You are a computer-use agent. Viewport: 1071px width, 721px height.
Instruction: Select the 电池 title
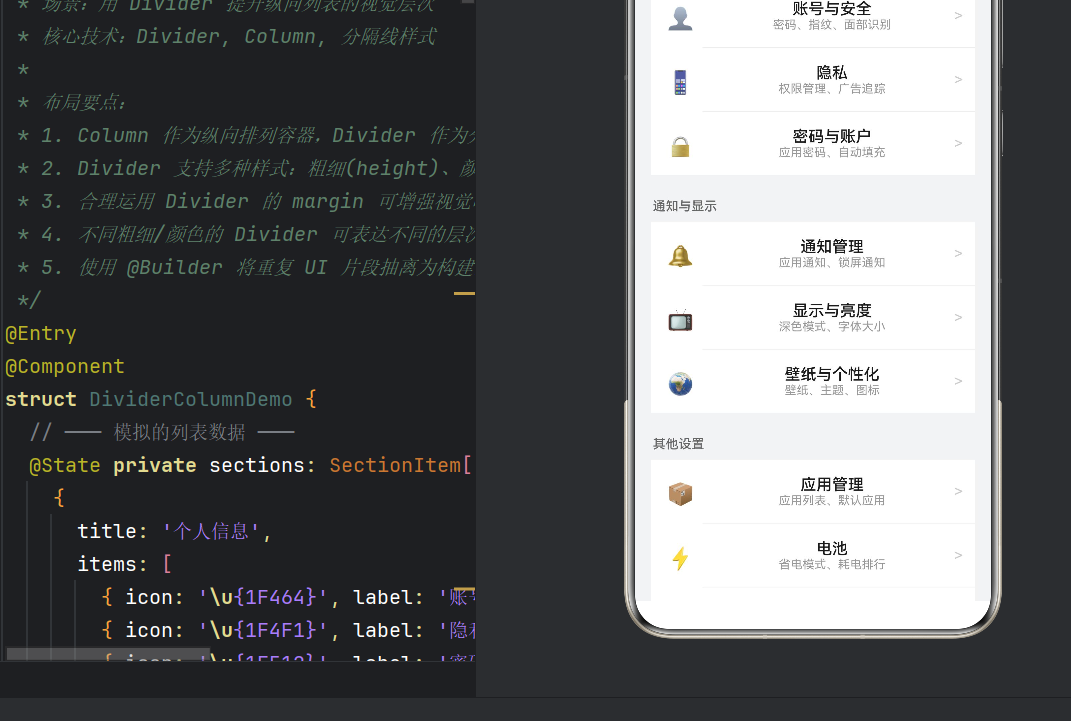click(832, 548)
